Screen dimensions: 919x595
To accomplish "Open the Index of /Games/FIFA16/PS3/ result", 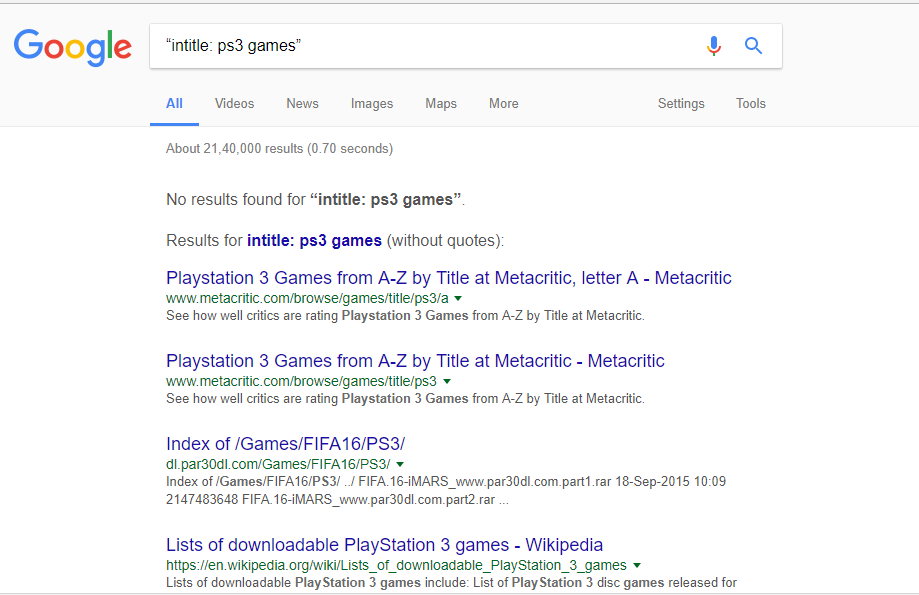I will point(285,444).
